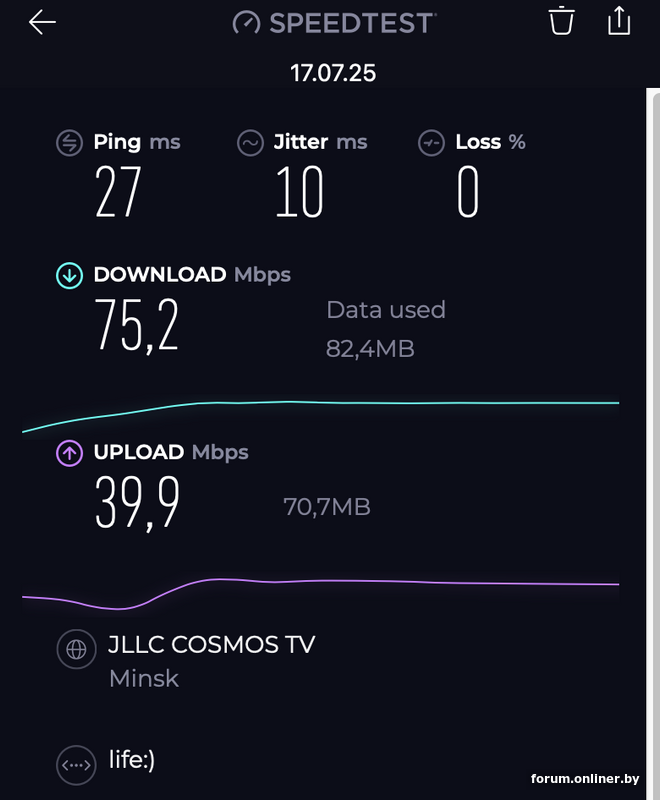Delete this result with trash icon
Viewport: 660px width, 800px height.
click(562, 21)
